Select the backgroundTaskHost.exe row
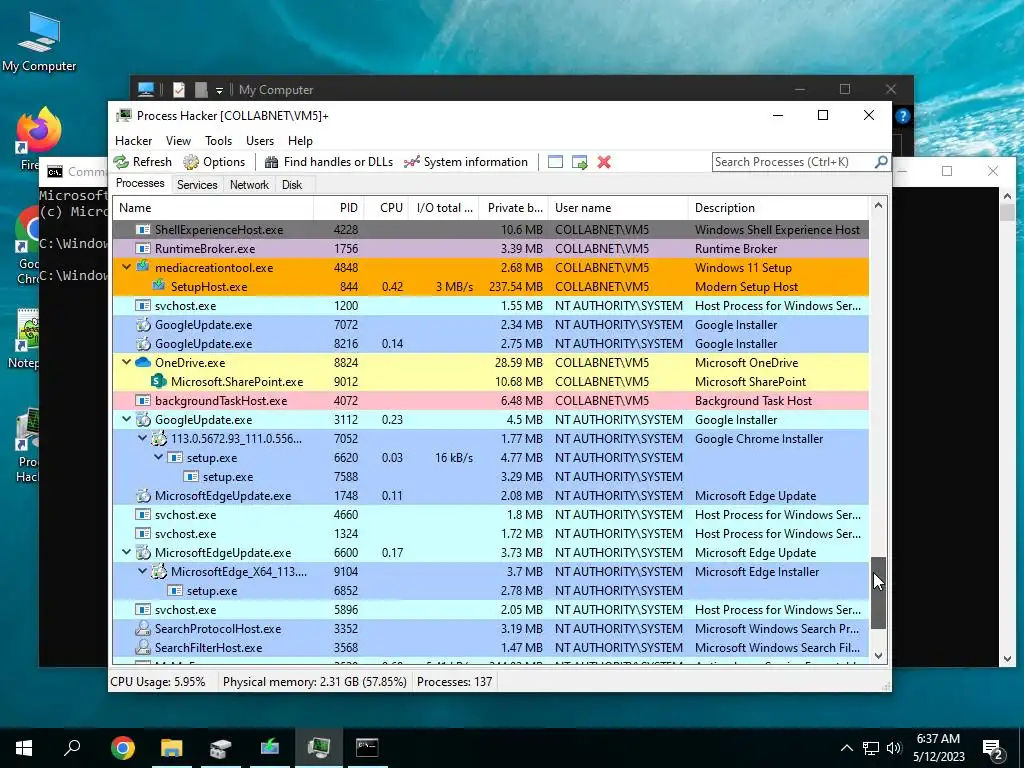The image size is (1024, 768). click(490, 400)
